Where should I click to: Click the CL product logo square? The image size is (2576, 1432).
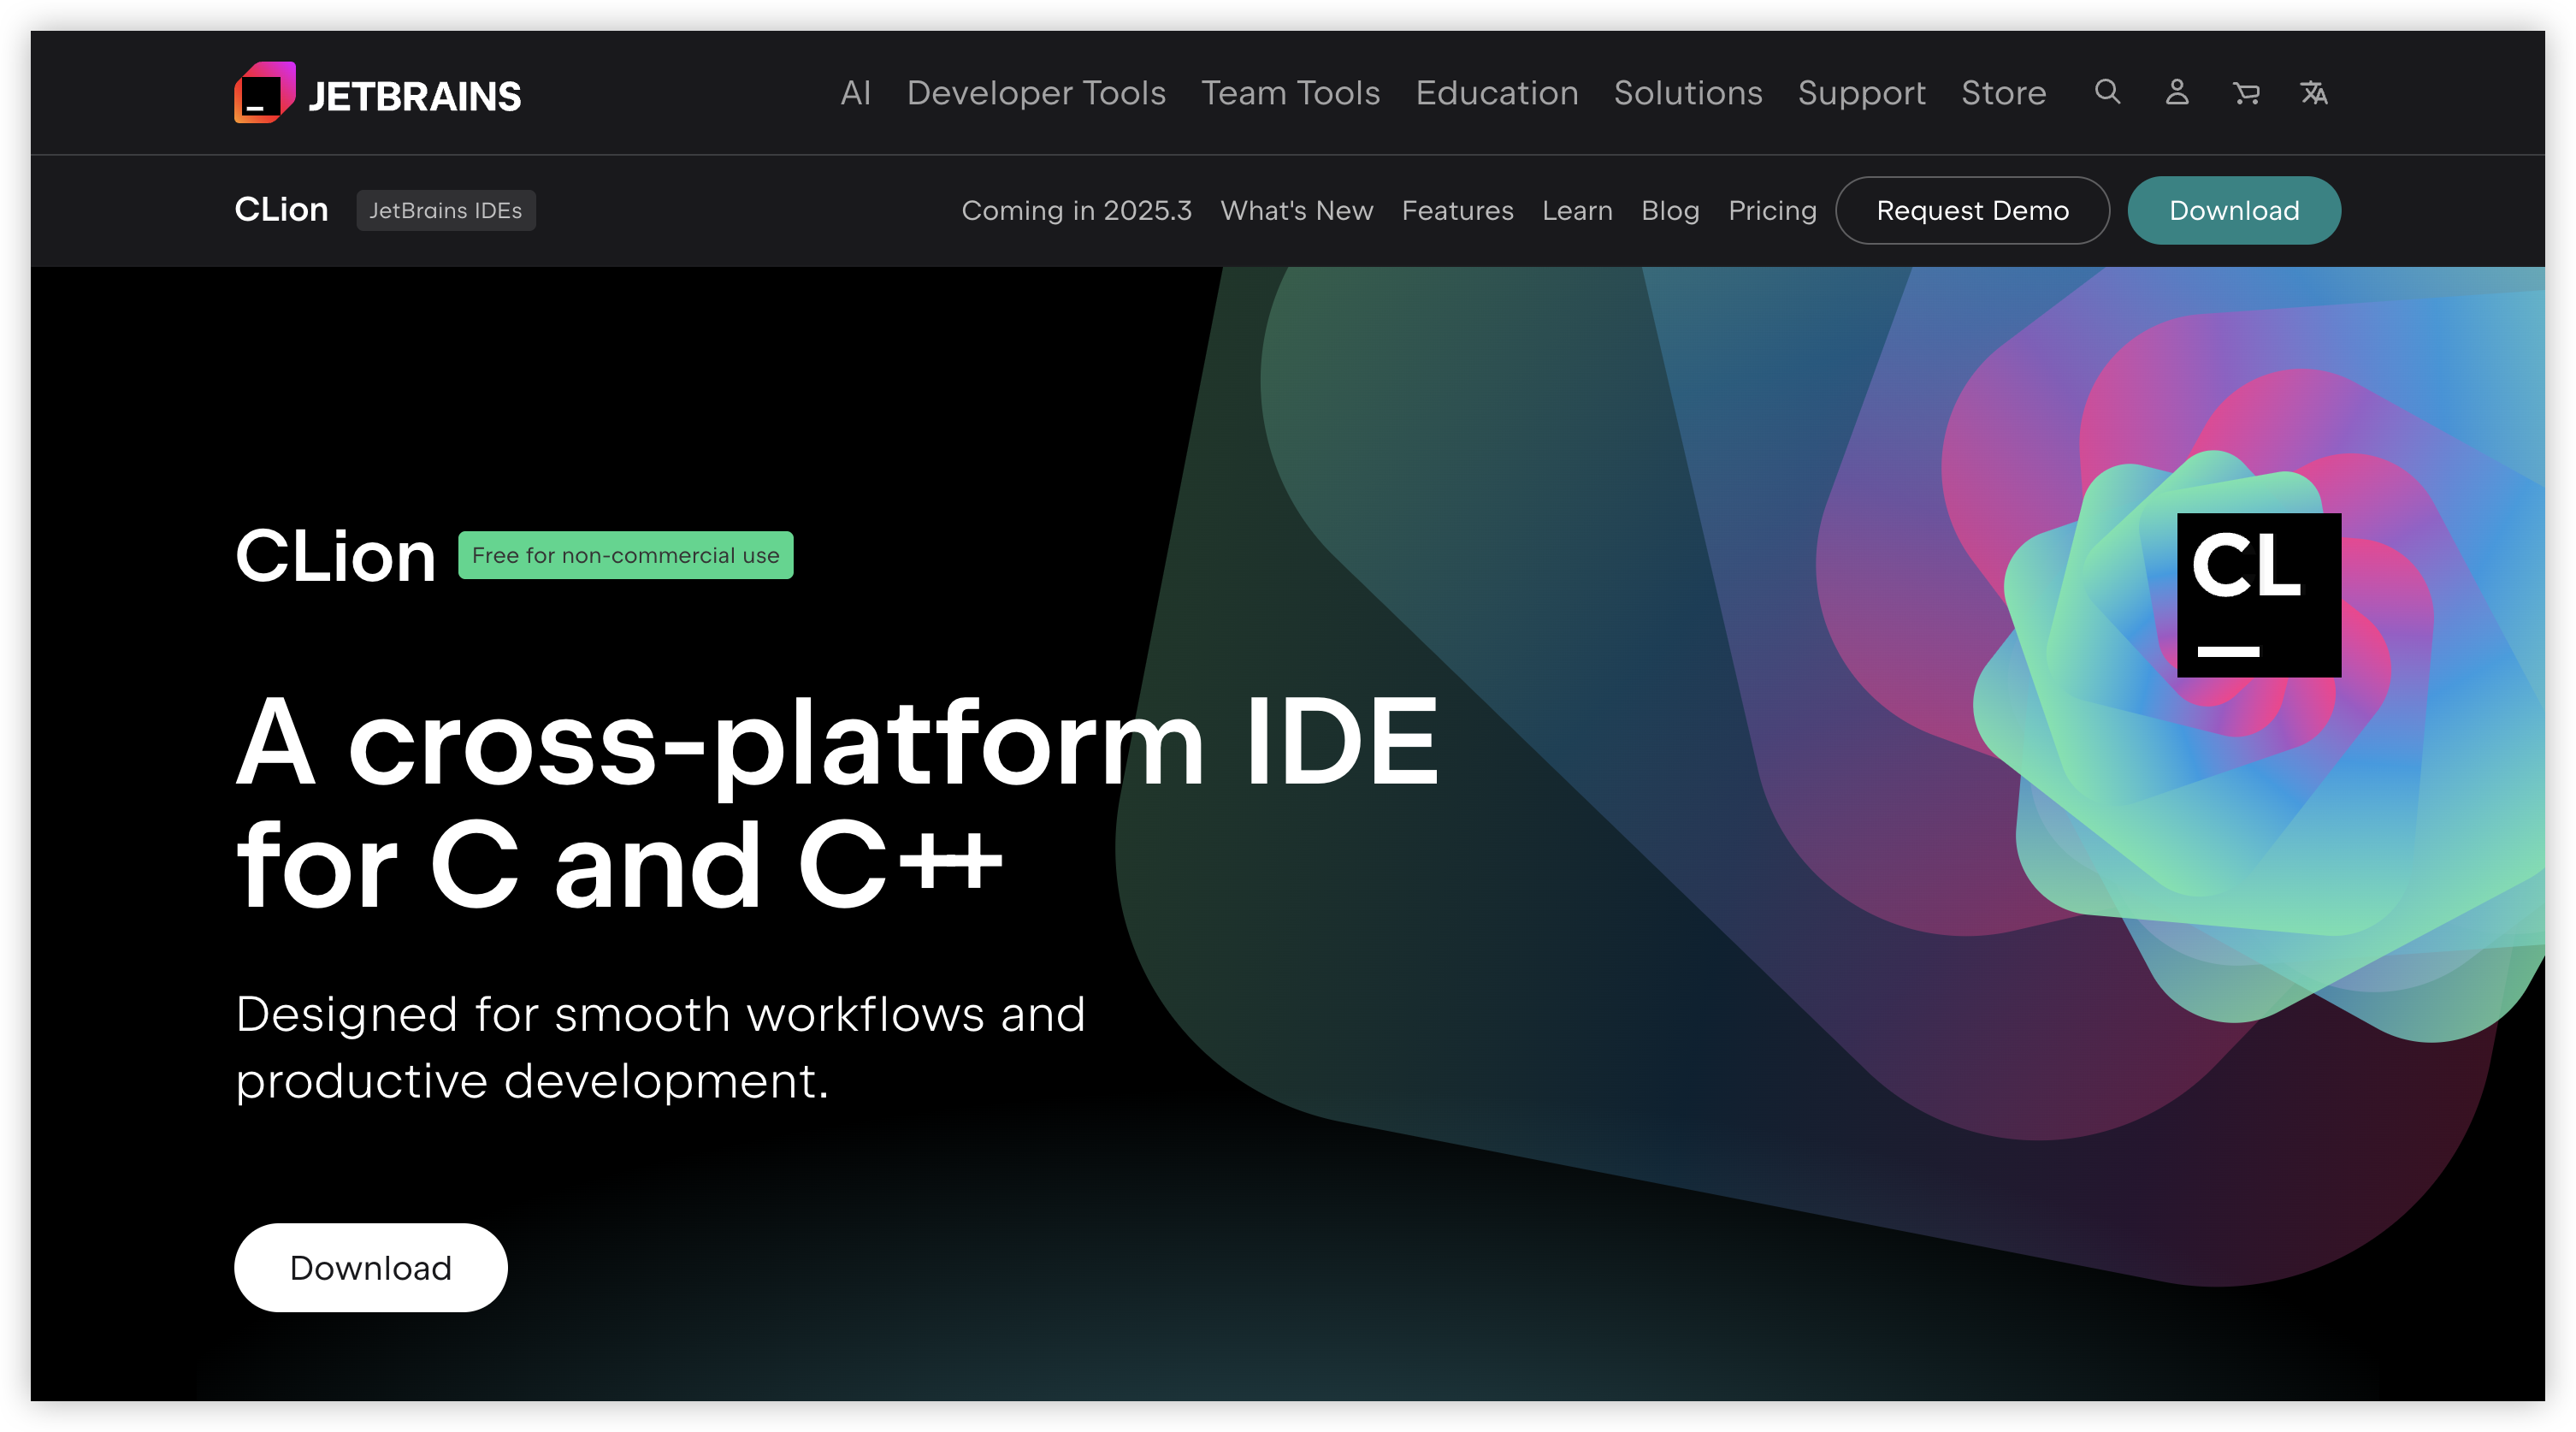click(2258, 595)
